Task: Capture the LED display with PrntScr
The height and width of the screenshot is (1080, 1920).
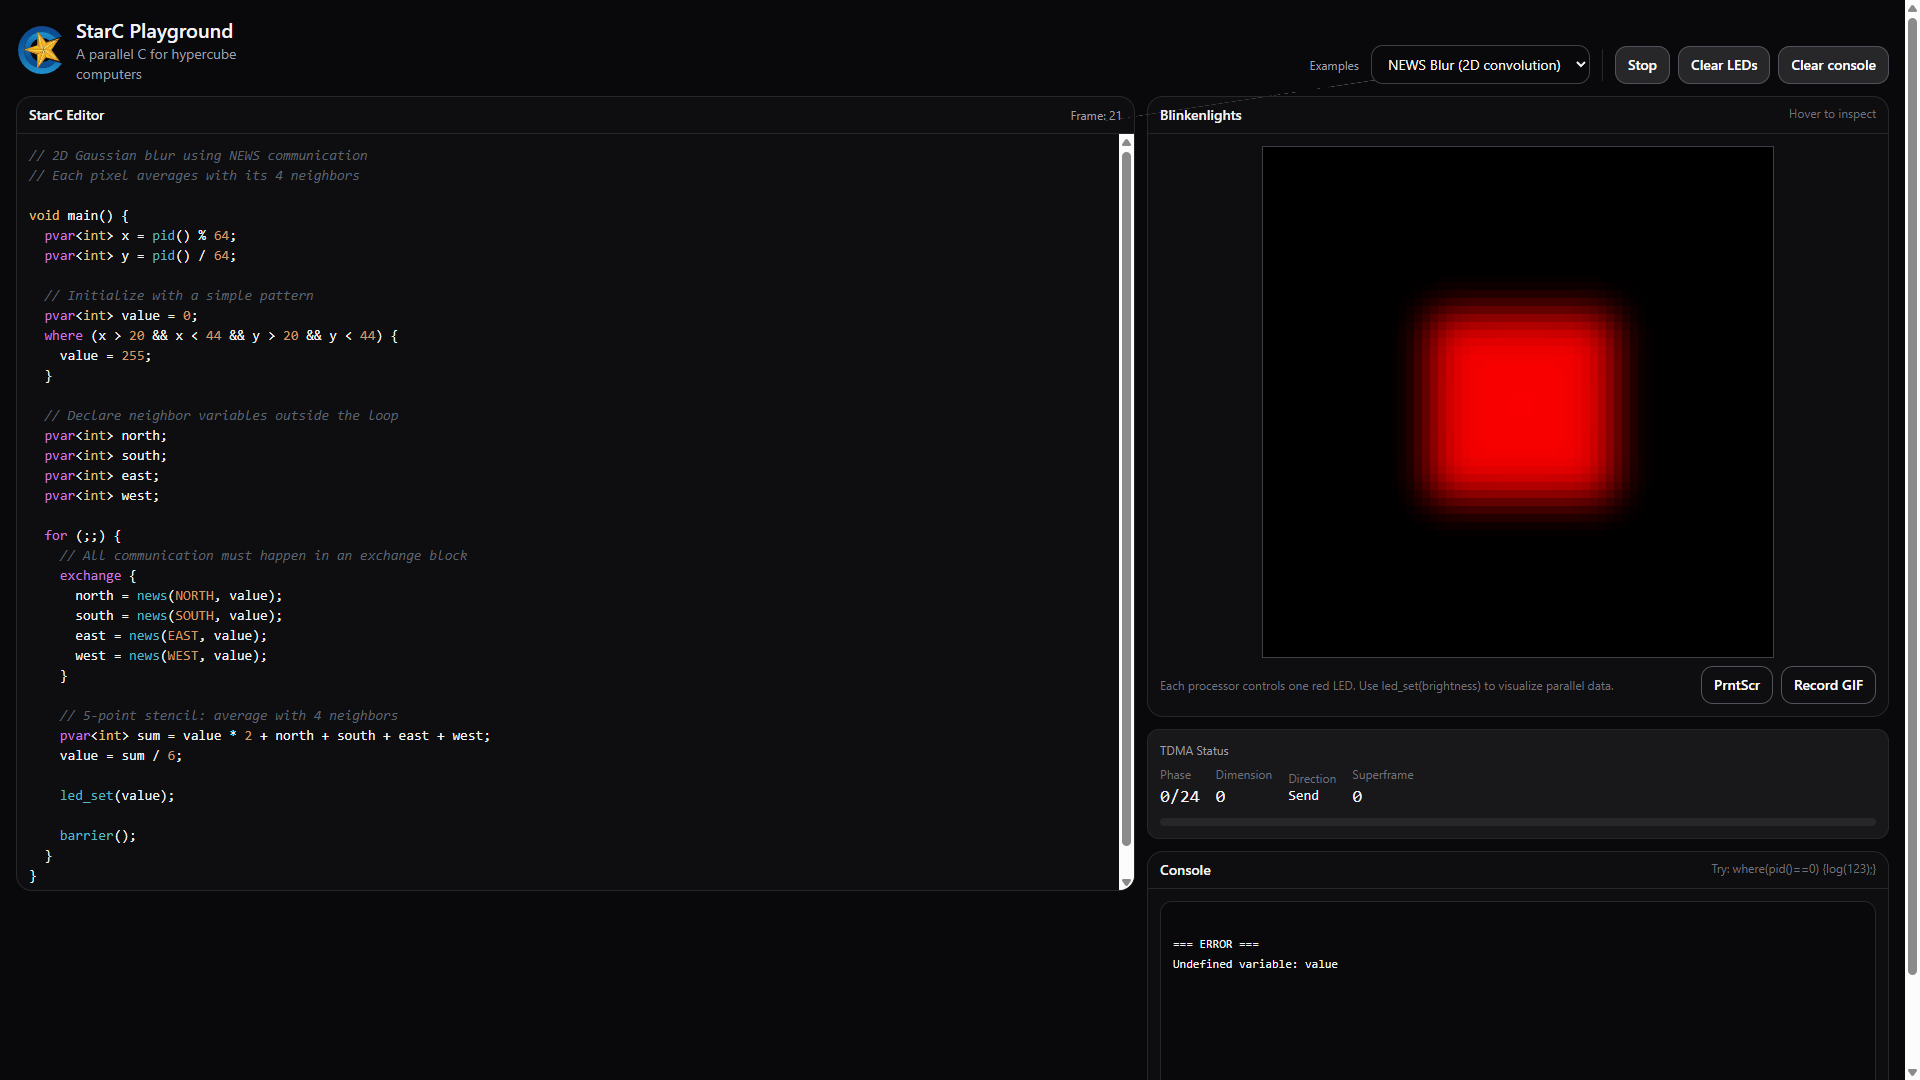Action: tap(1736, 685)
